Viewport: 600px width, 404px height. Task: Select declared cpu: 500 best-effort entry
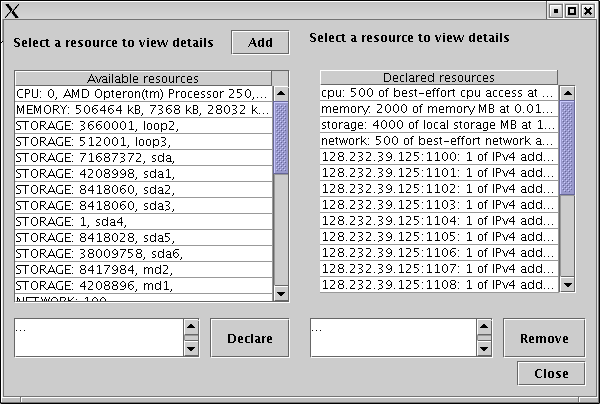(438, 93)
